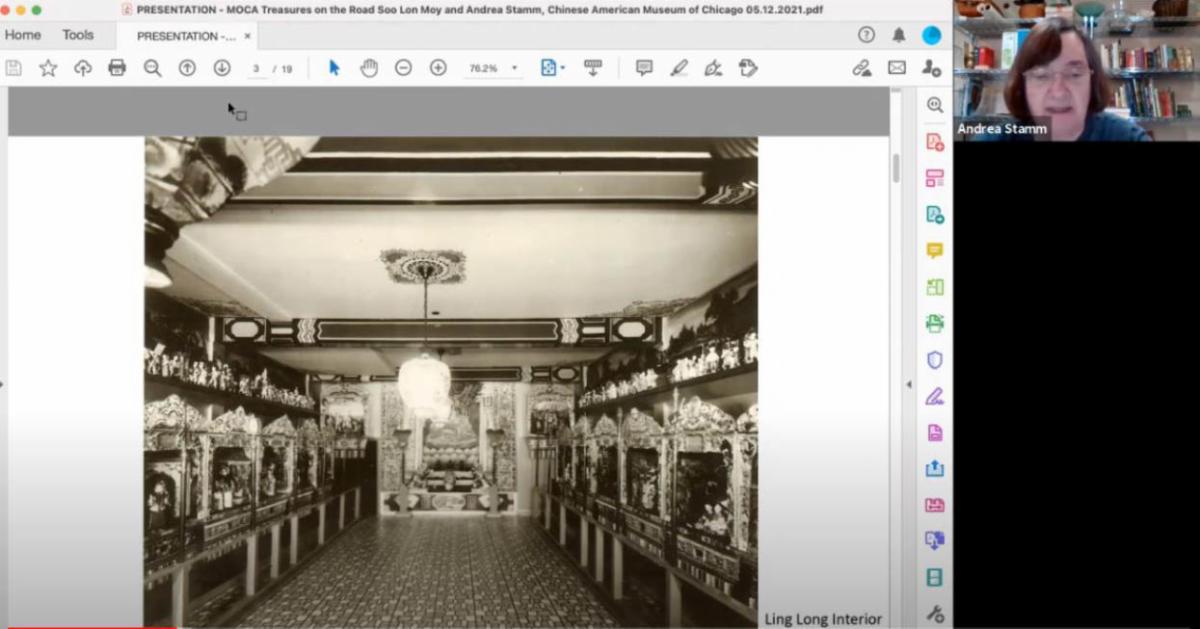The width and height of the screenshot is (1200, 629).
Task: Open the Home tab
Action: click(23, 35)
